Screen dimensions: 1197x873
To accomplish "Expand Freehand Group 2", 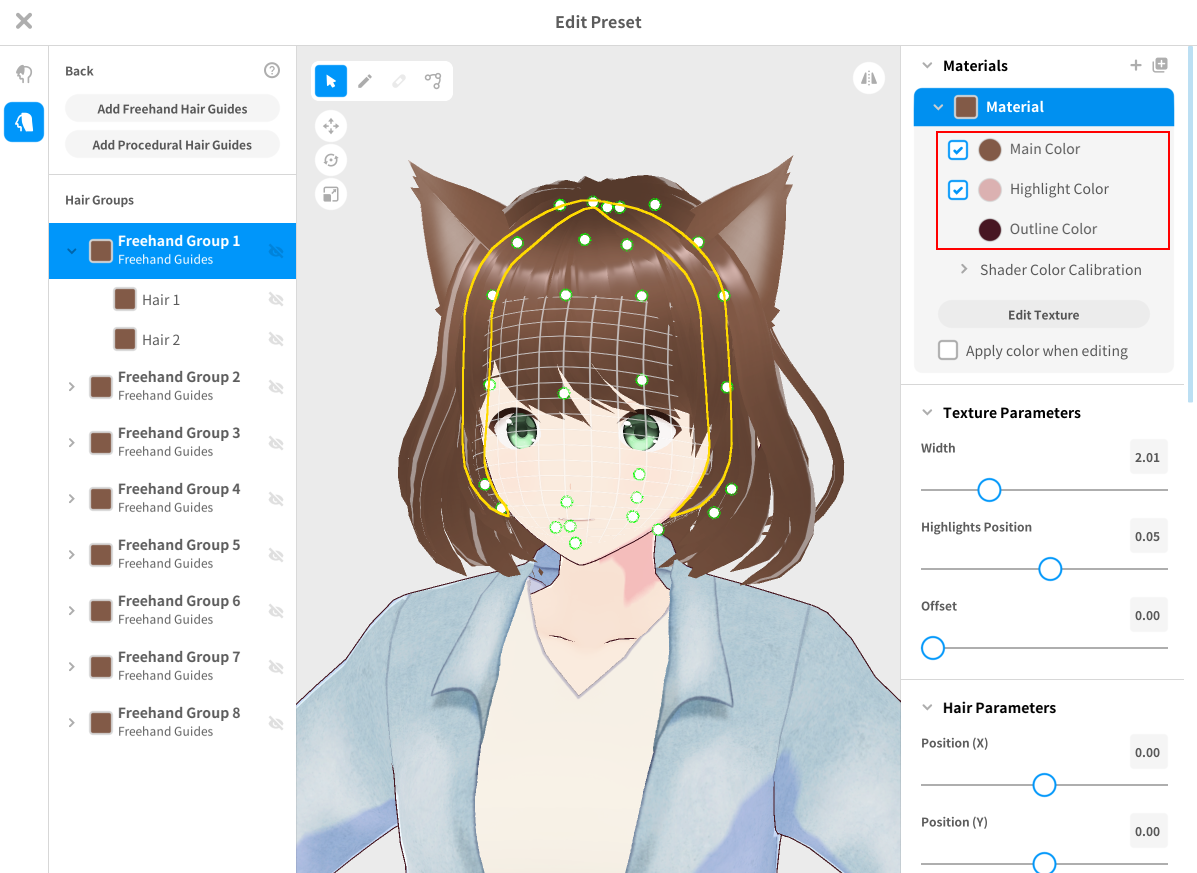I will pos(71,386).
